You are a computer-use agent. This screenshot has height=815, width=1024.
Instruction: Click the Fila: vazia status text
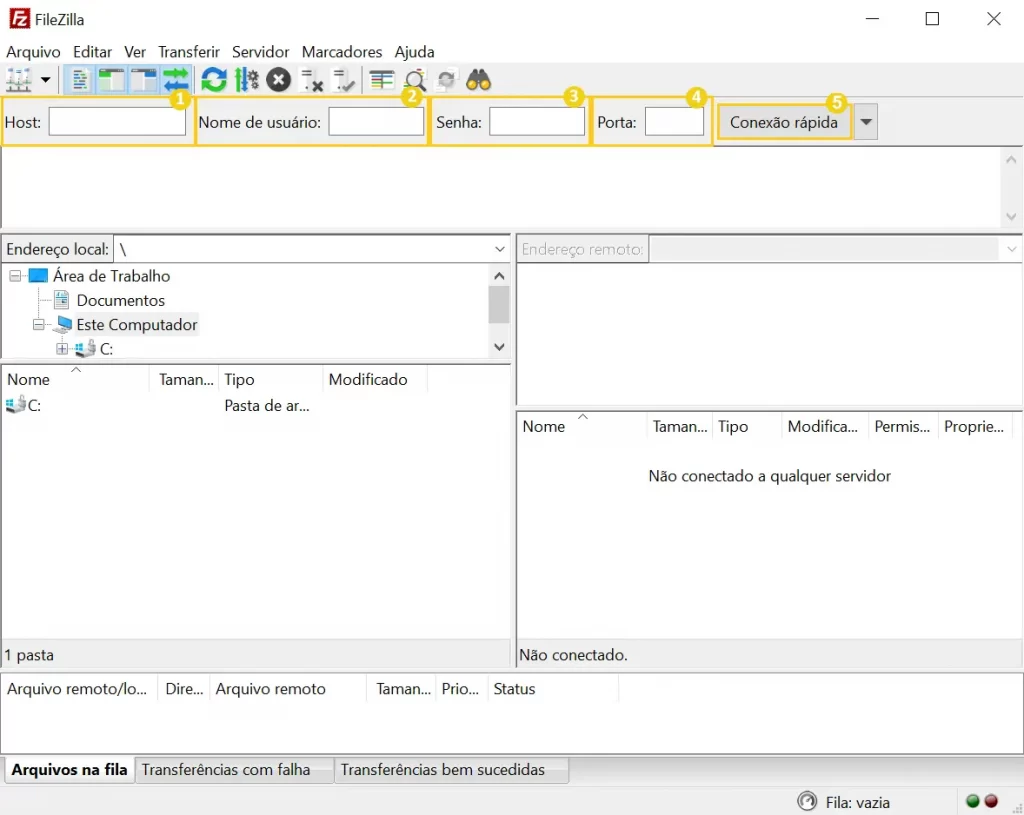(857, 803)
